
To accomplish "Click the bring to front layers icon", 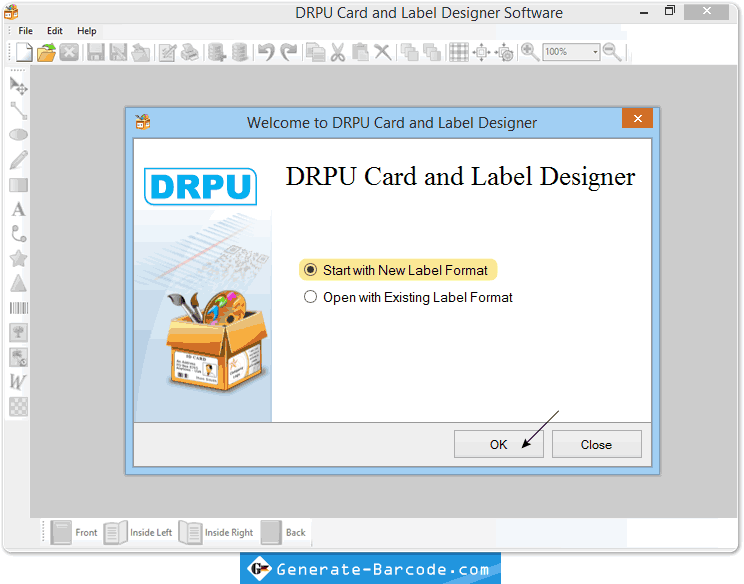I will click(x=409, y=52).
